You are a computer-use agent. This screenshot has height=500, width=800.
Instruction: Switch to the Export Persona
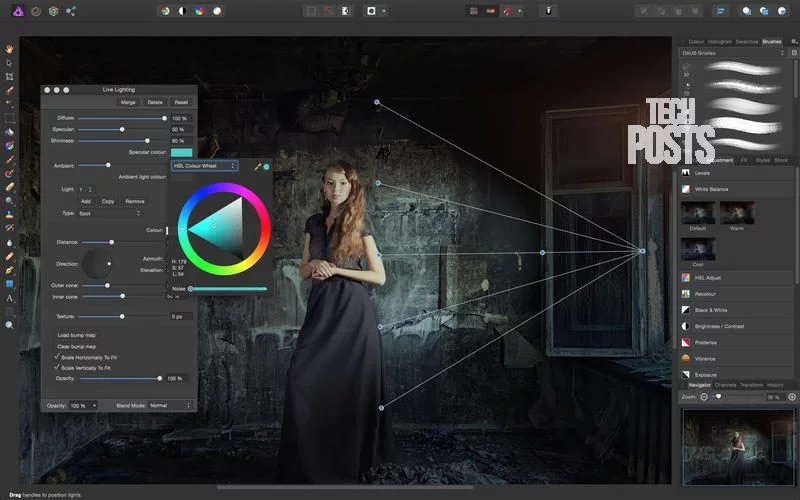[x=71, y=11]
